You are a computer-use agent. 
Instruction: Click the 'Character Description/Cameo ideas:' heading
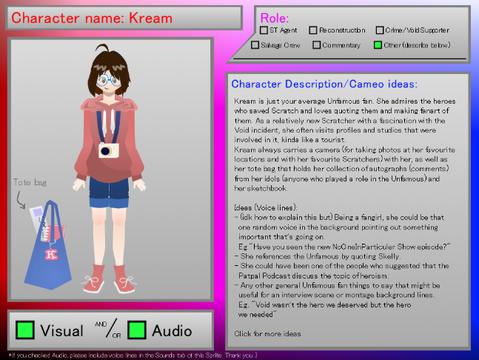(324, 84)
